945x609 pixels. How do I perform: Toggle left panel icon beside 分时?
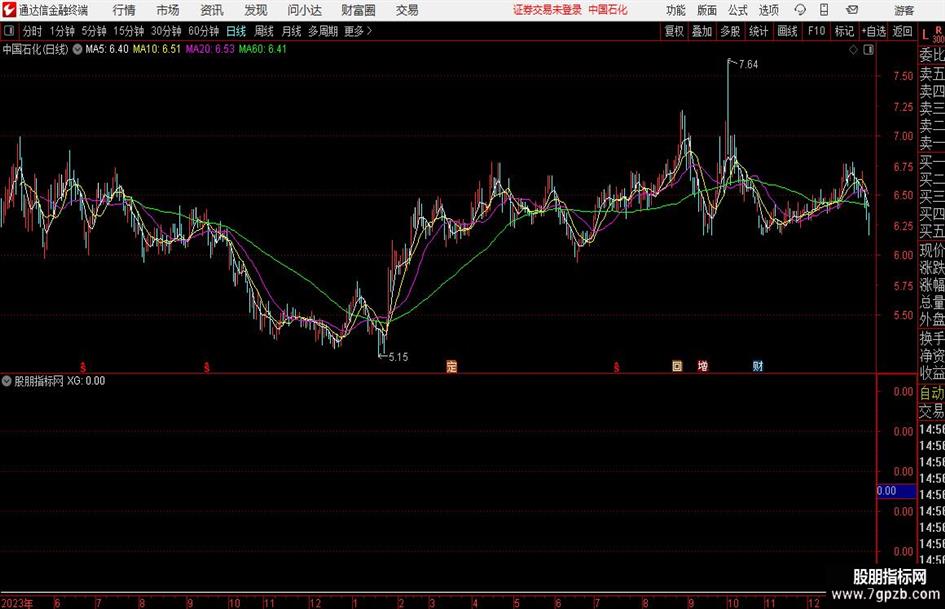pyautogui.click(x=8, y=31)
